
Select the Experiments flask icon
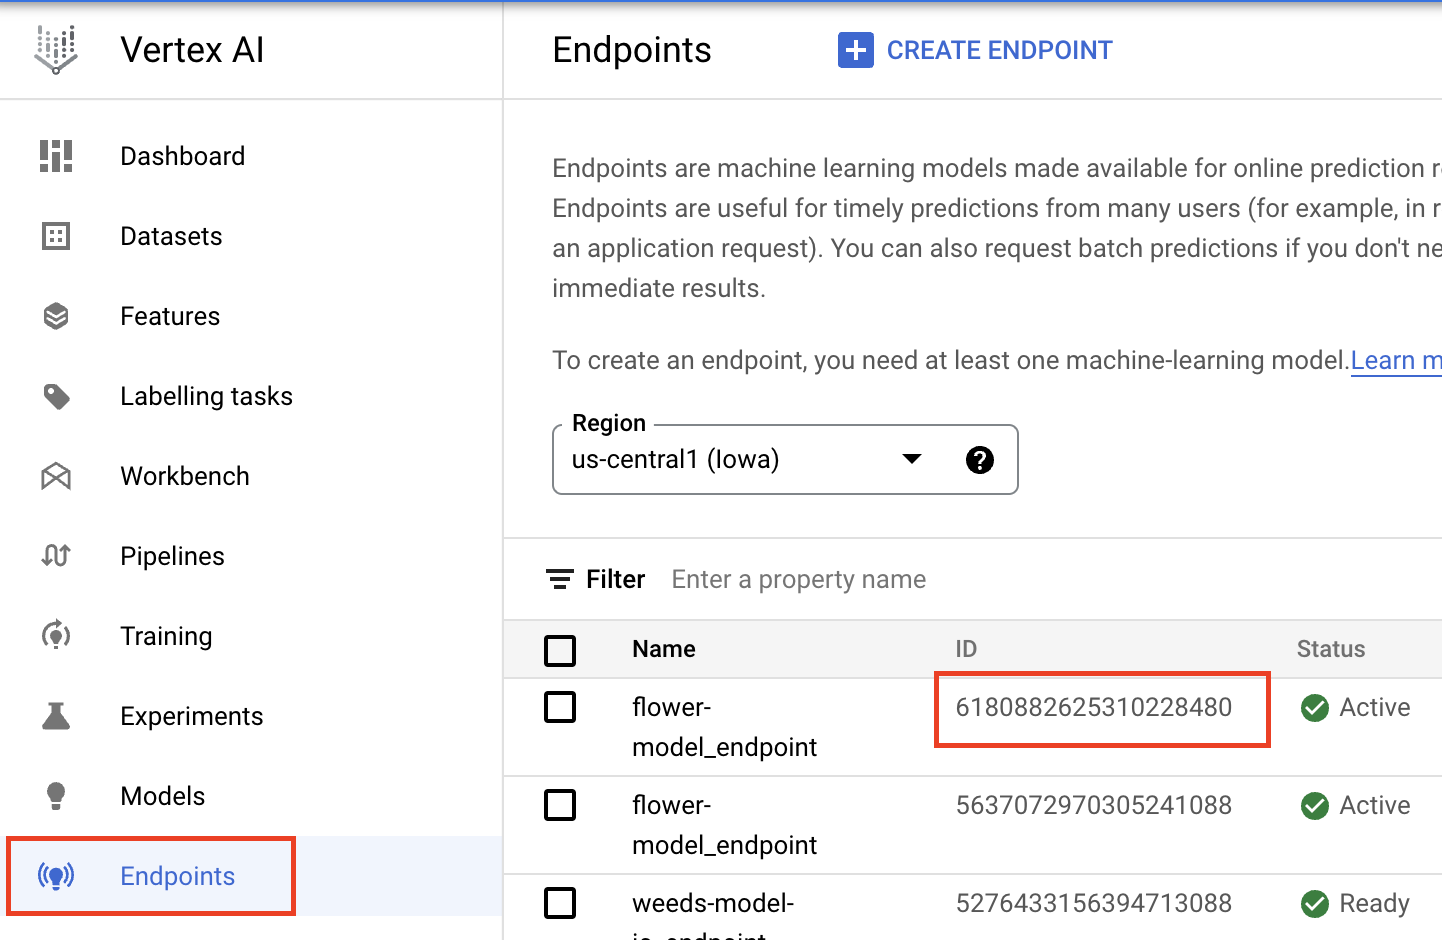pos(56,716)
